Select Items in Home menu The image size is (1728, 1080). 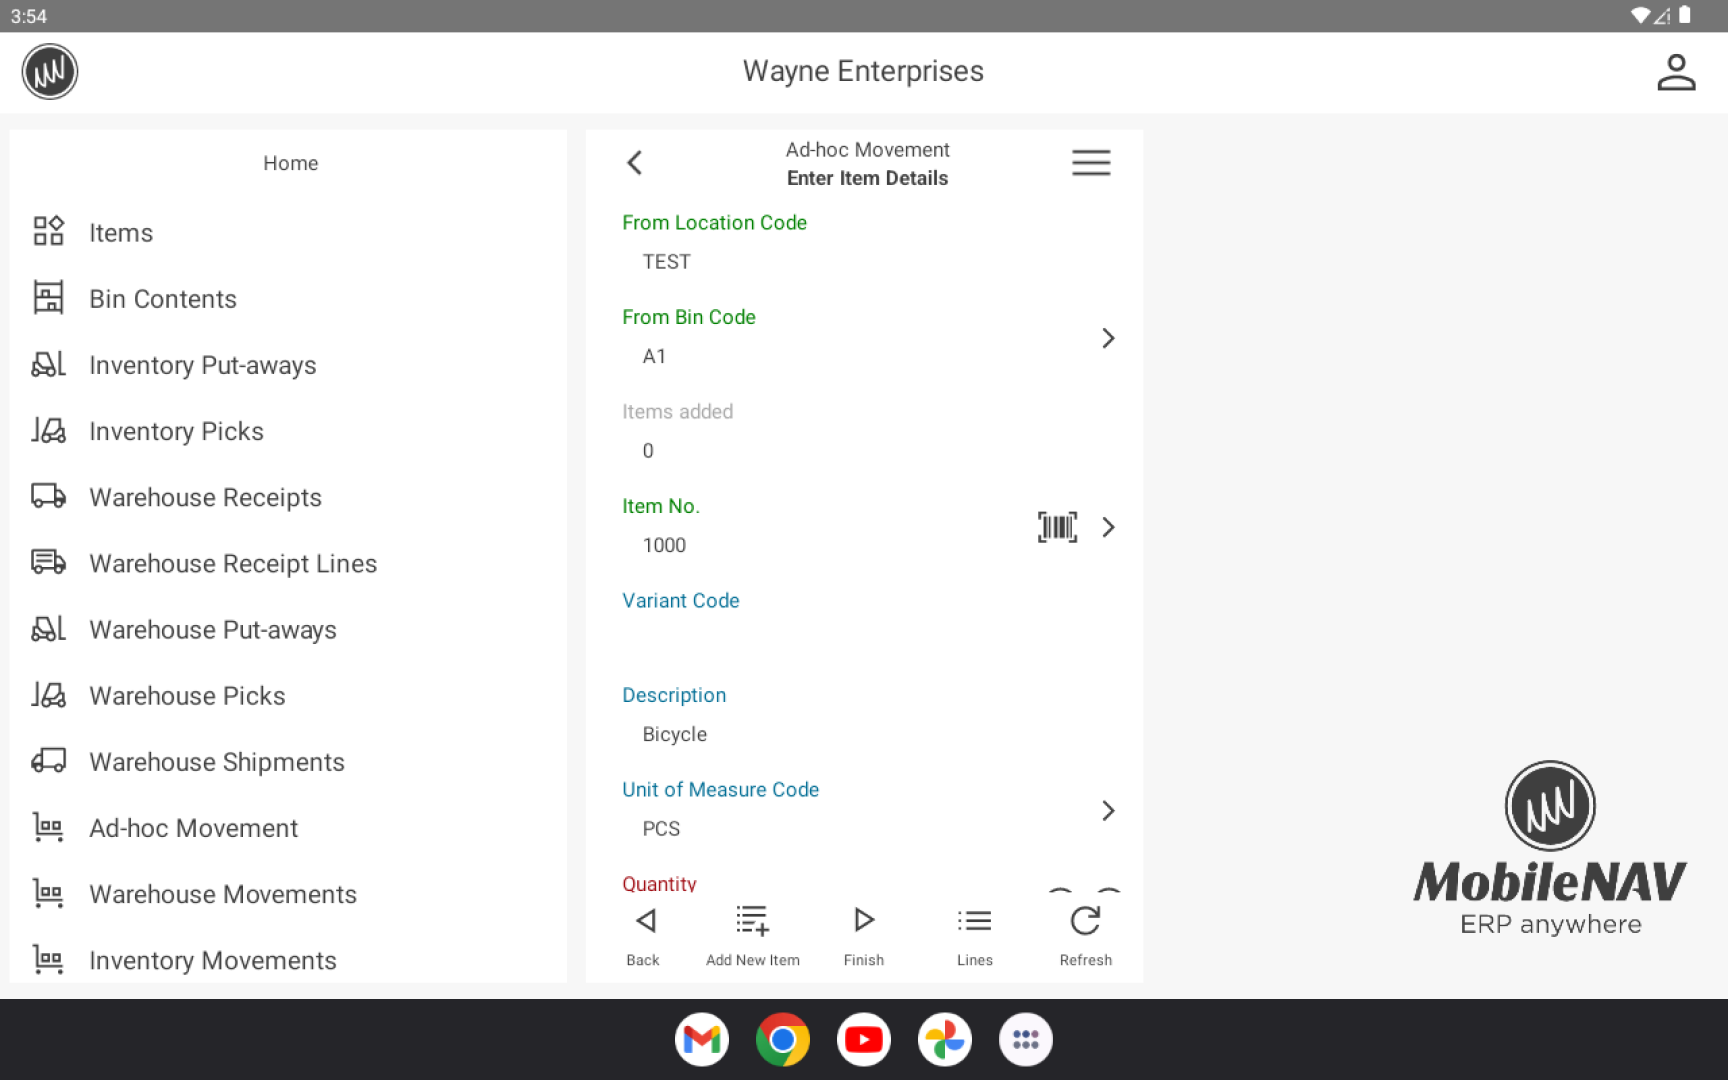[x=288, y=232]
